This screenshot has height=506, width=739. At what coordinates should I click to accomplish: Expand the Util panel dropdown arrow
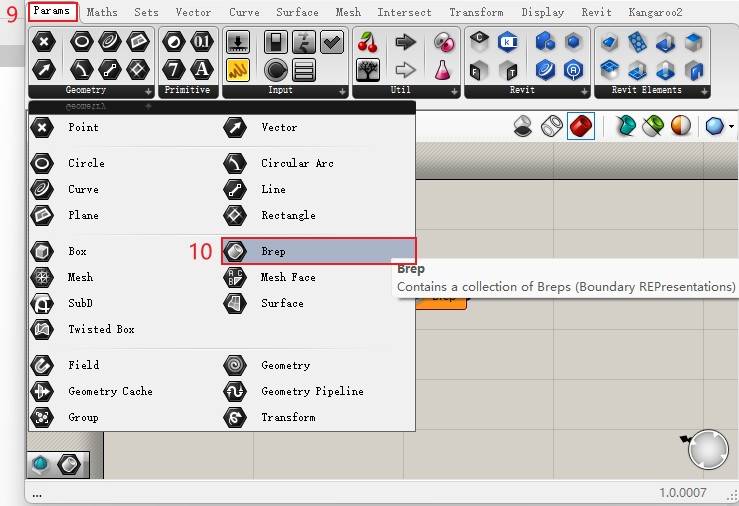coord(454,91)
